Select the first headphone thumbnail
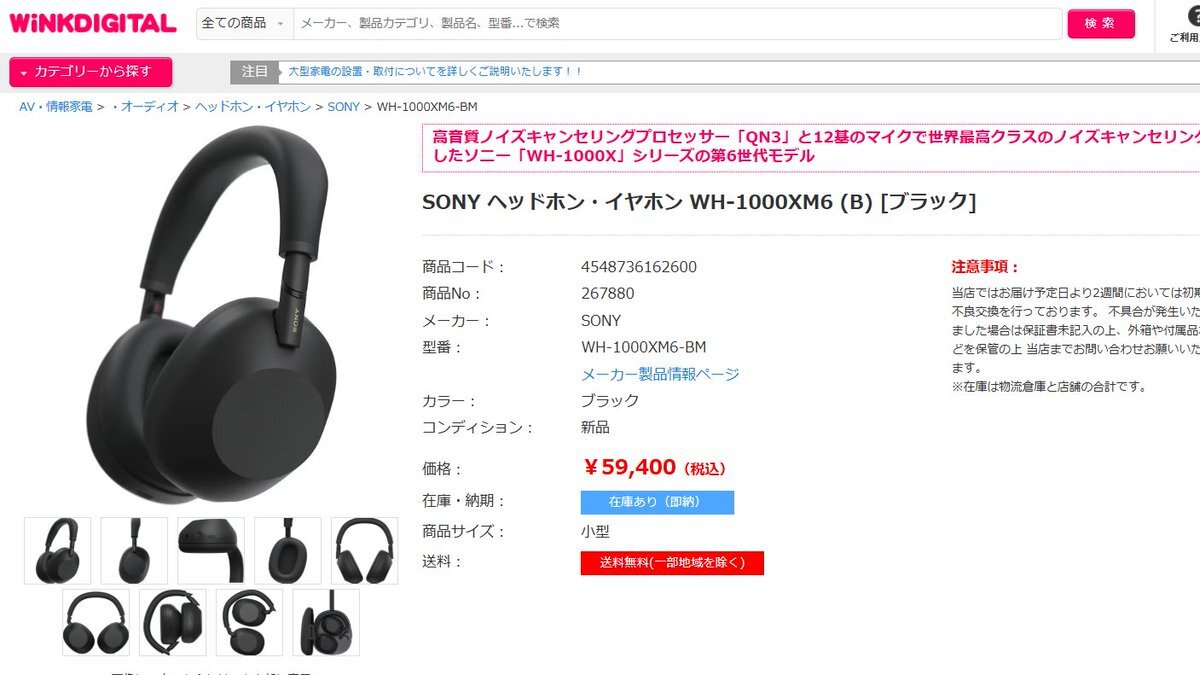This screenshot has height=675, width=1200. pos(58,550)
